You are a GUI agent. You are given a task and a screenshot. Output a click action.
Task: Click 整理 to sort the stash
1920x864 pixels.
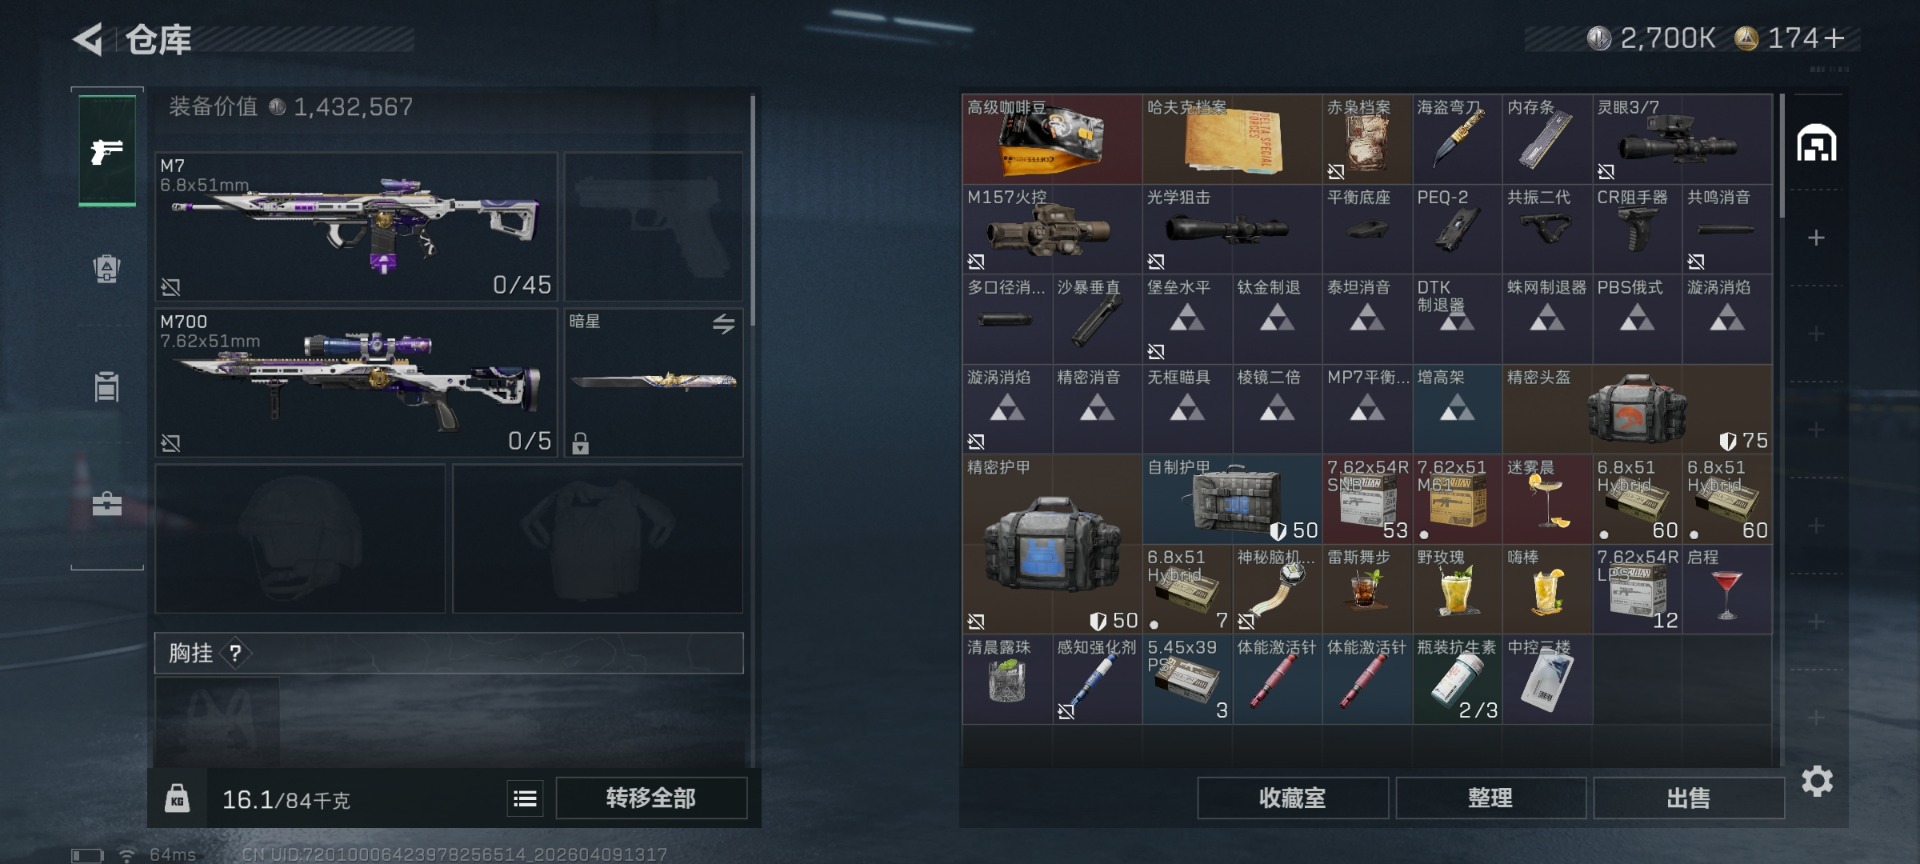pos(1490,798)
